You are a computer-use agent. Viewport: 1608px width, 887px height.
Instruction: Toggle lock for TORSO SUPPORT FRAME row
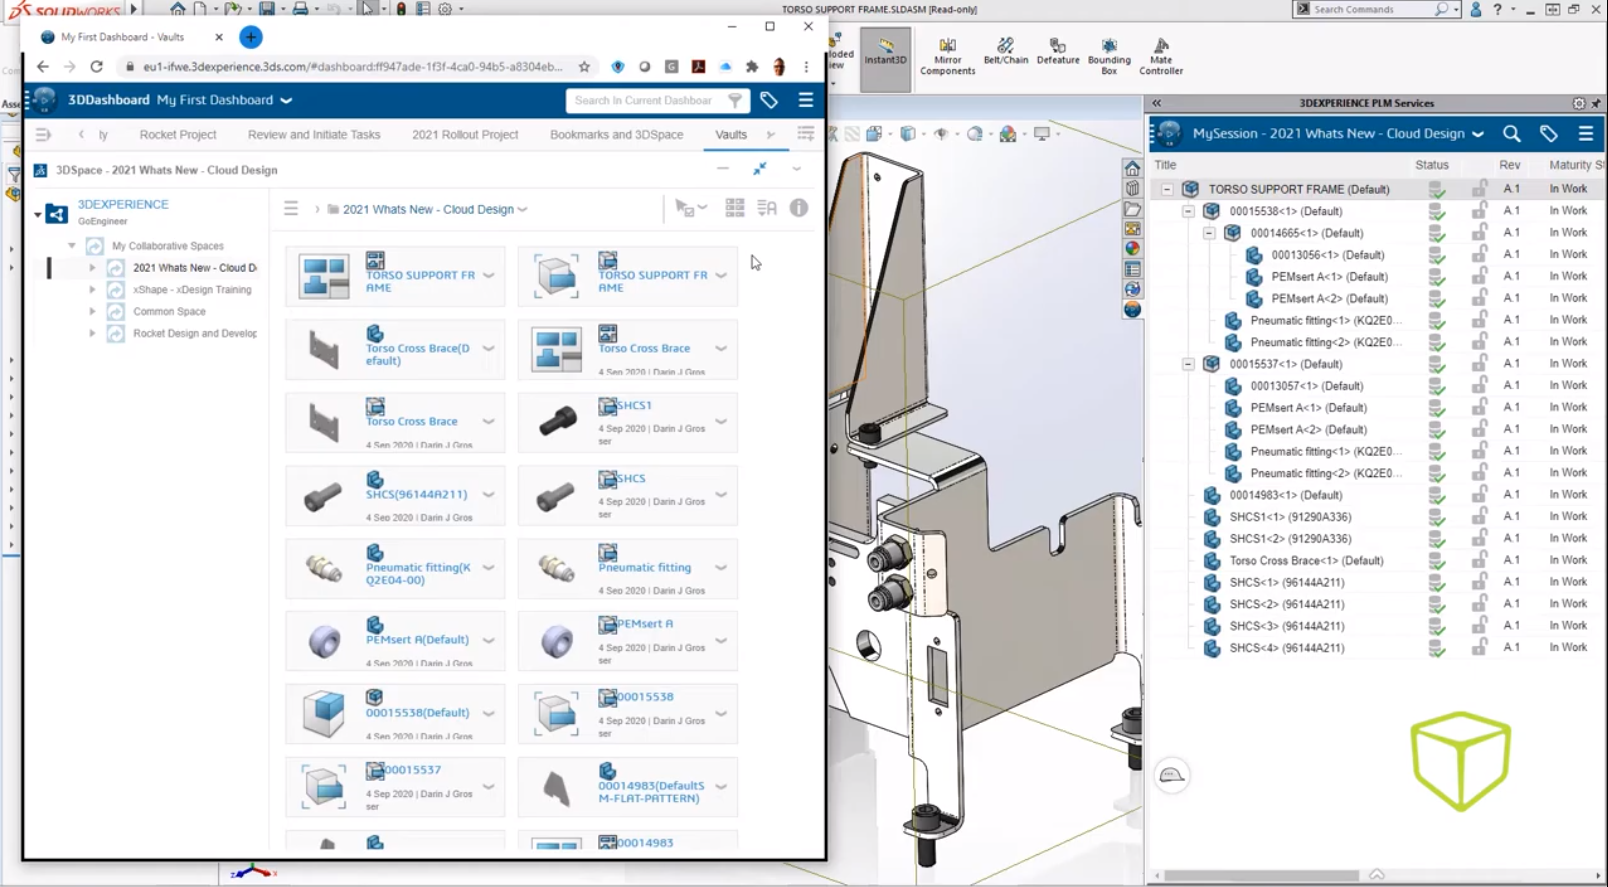click(x=1479, y=189)
